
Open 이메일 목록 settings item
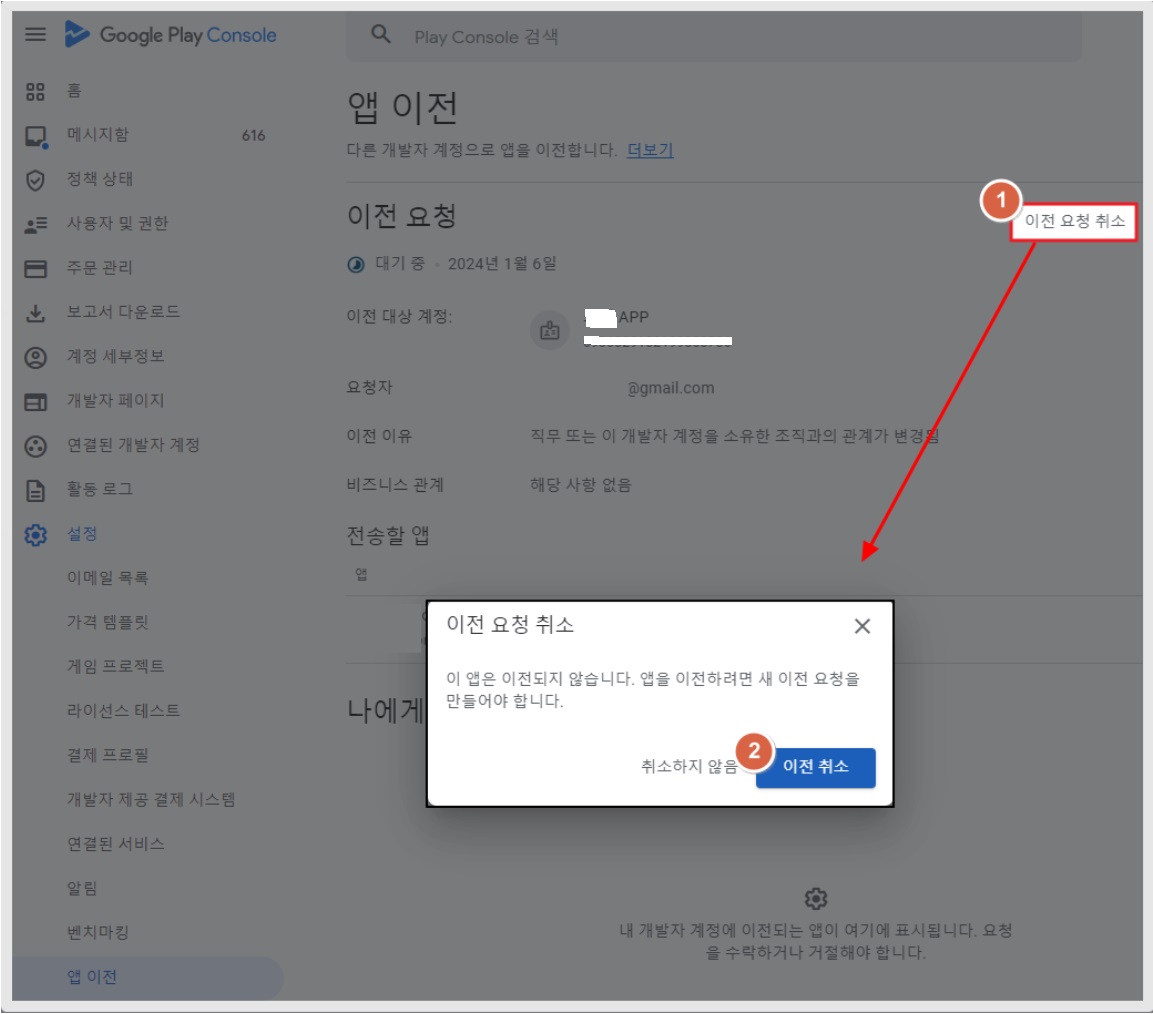click(107, 578)
